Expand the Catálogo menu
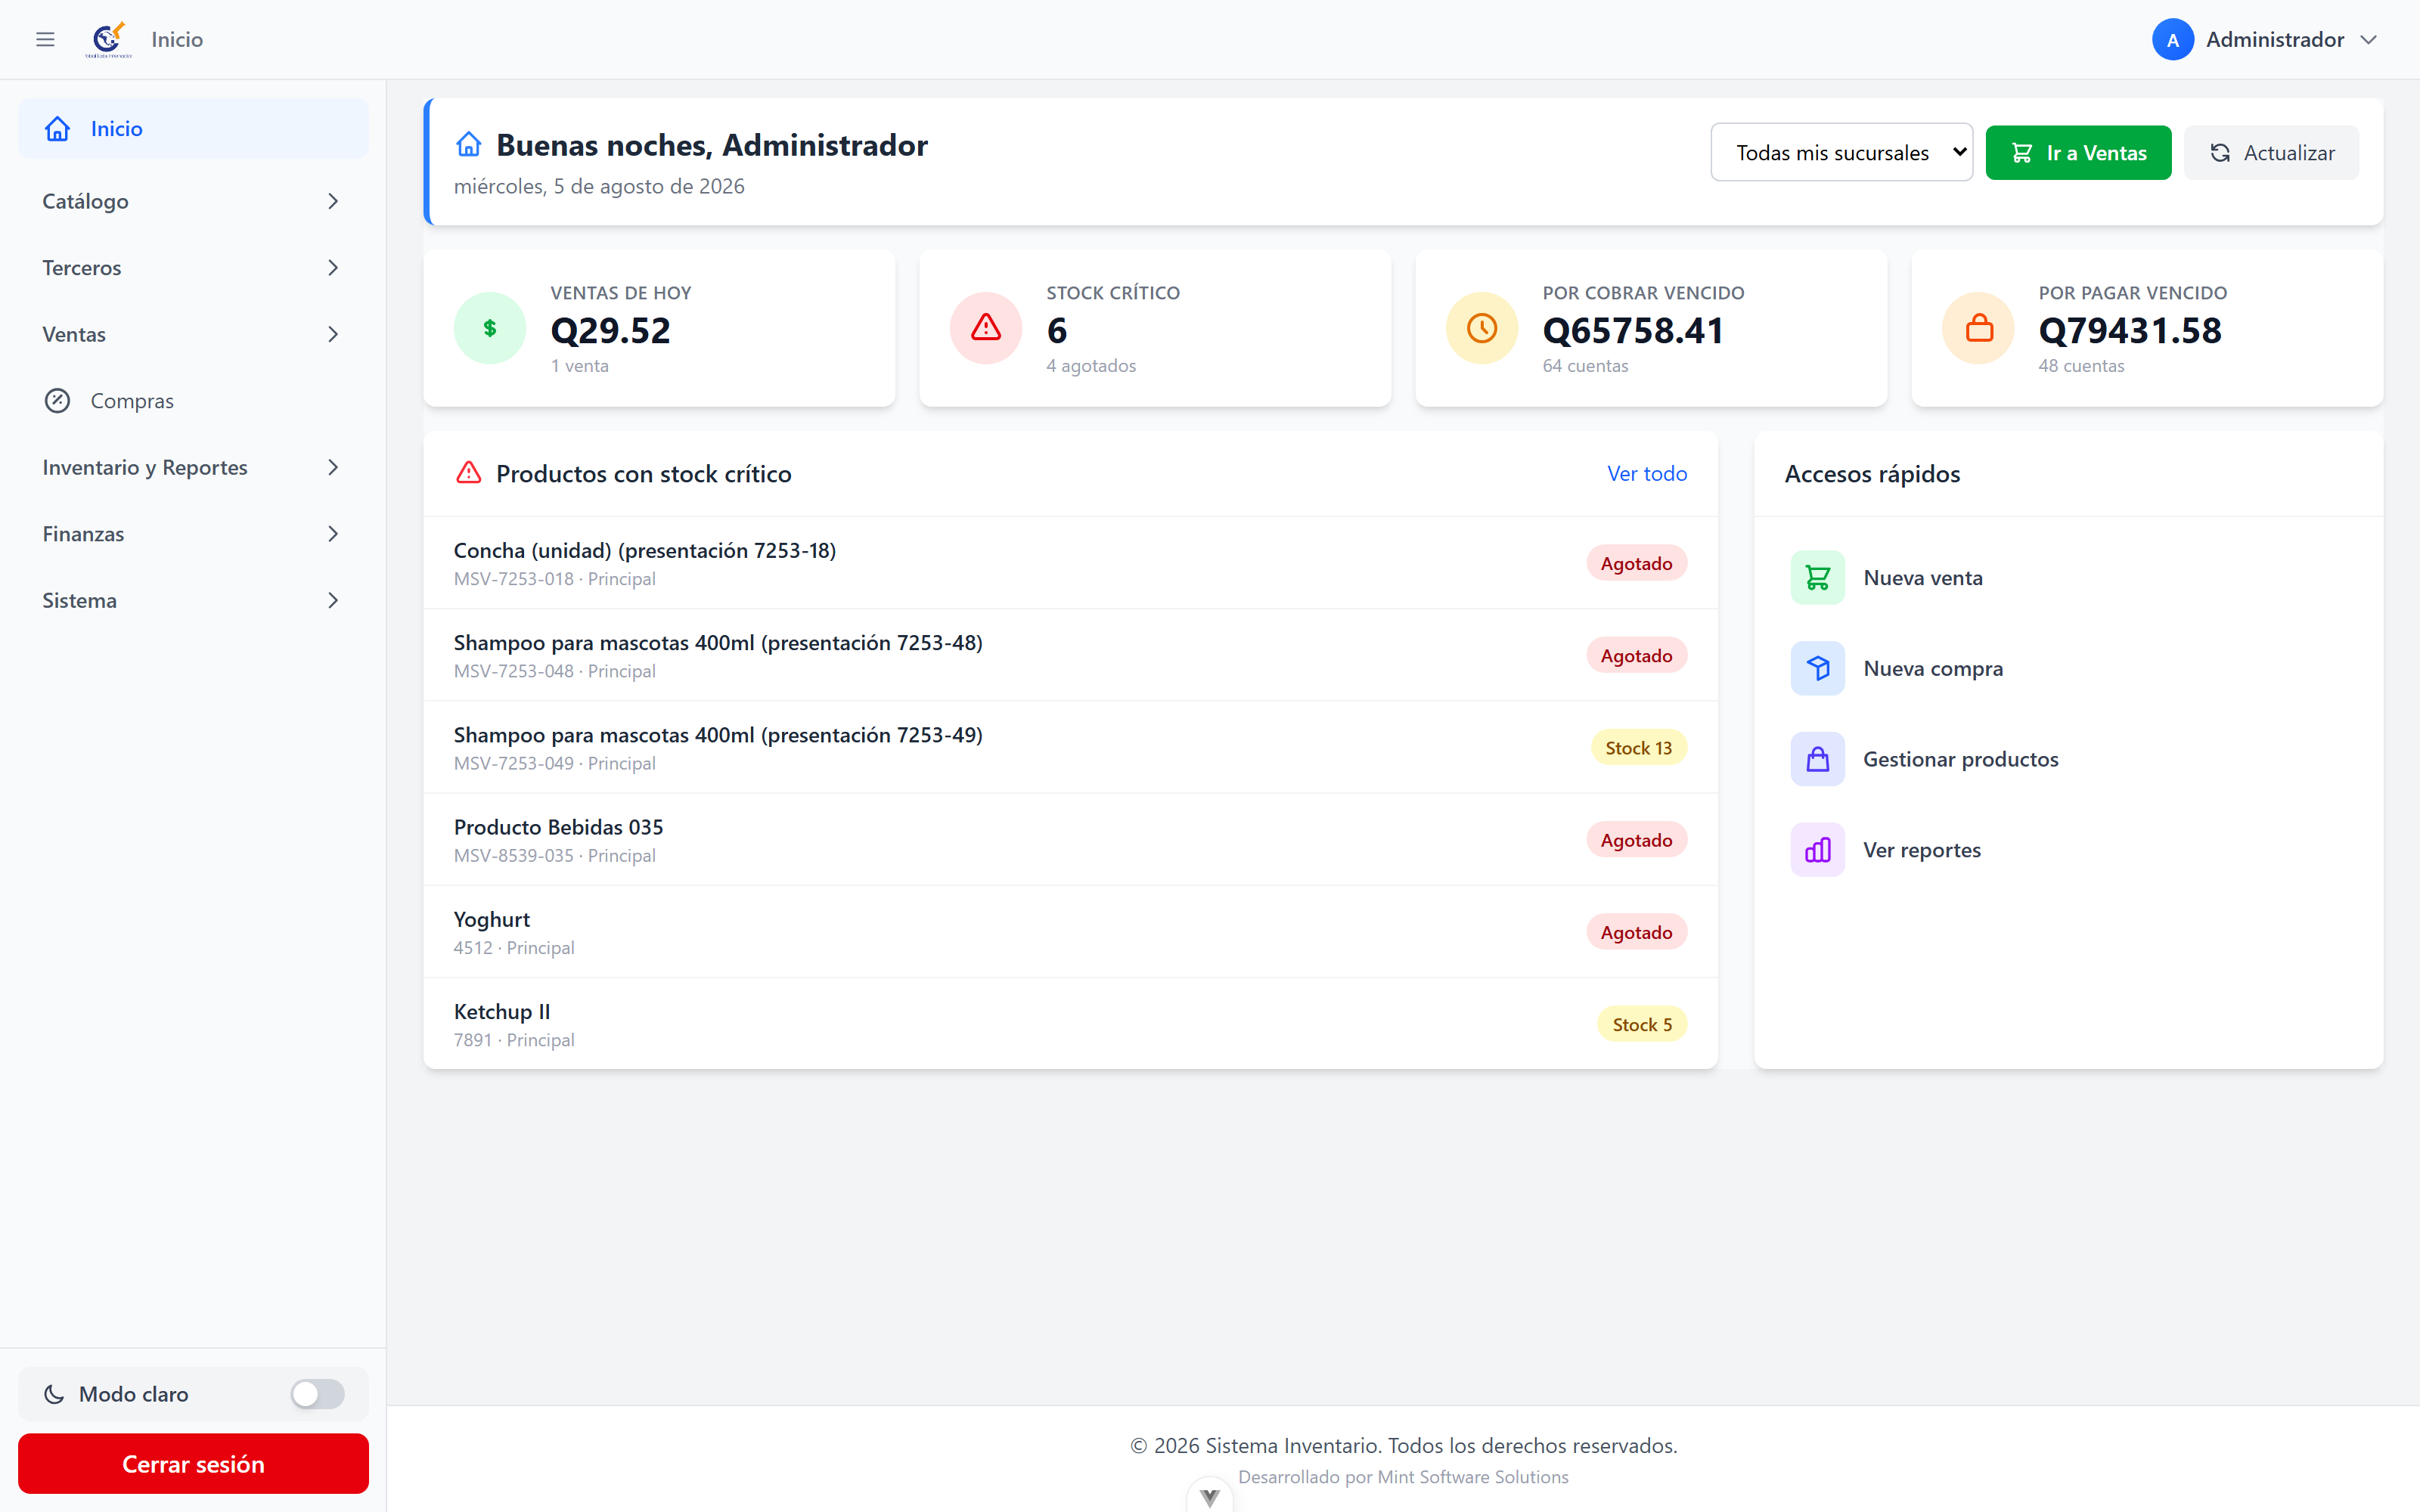This screenshot has width=2420, height=1512. click(193, 201)
